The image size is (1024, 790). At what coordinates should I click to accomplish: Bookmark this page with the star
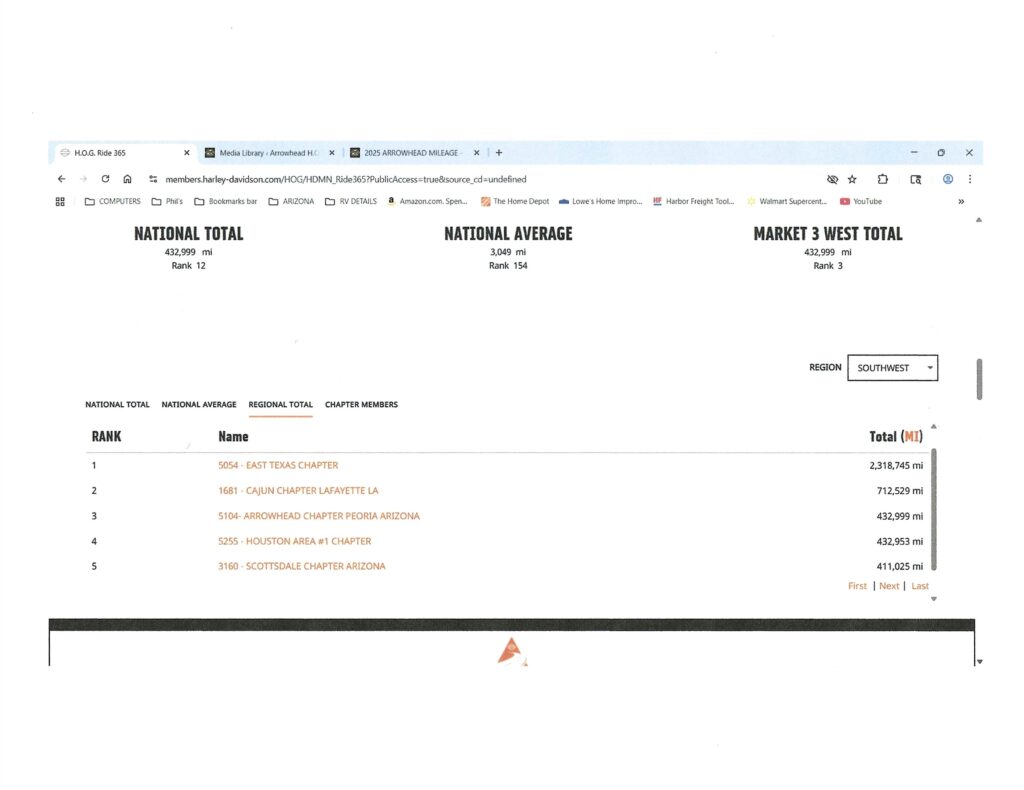click(852, 179)
